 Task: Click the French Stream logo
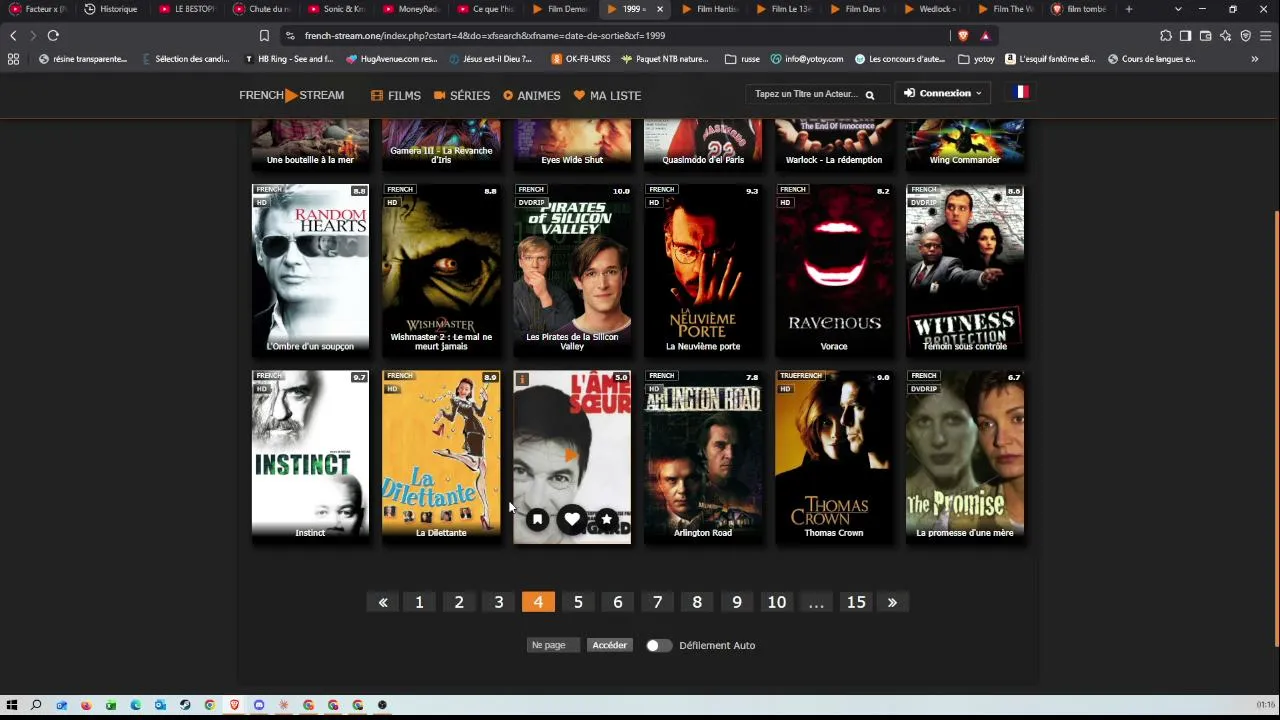point(291,95)
